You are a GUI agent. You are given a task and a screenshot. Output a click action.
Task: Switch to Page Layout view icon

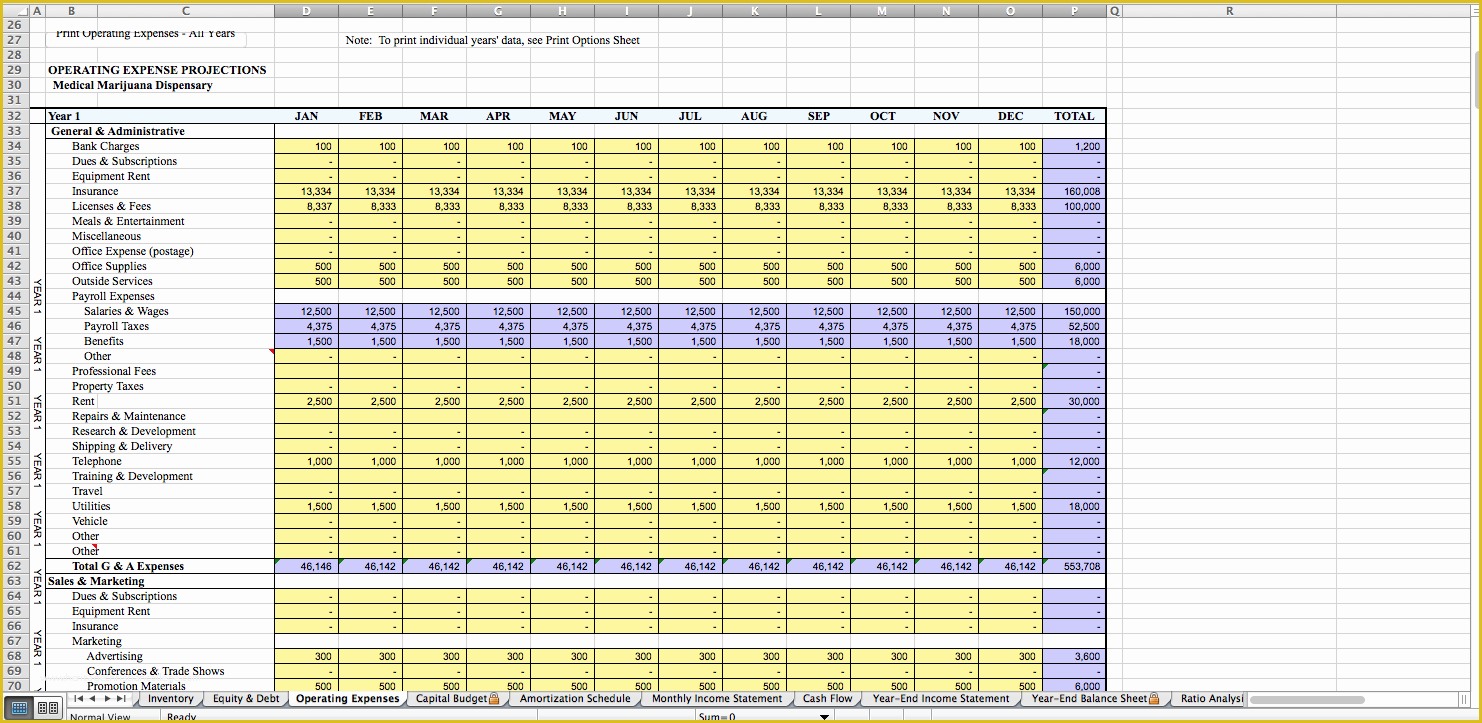(46, 708)
